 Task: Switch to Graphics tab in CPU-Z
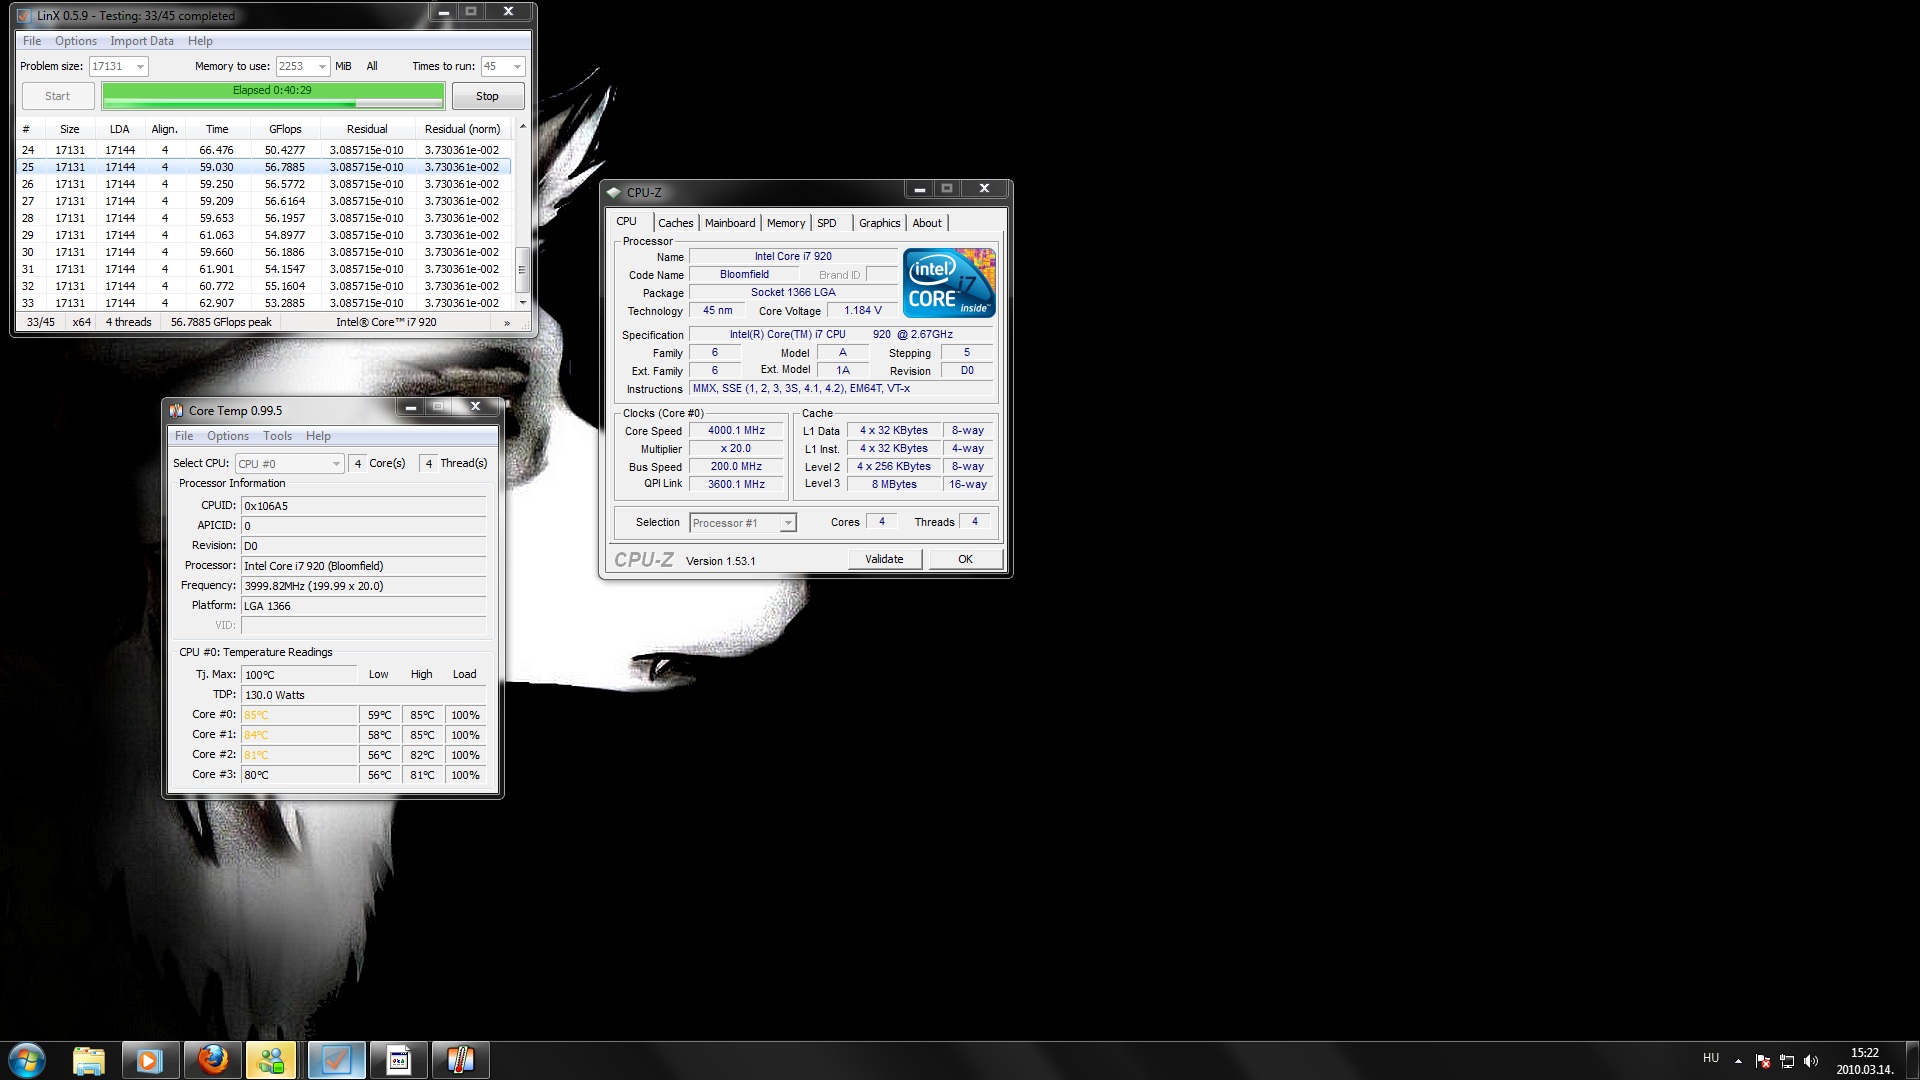coord(880,223)
